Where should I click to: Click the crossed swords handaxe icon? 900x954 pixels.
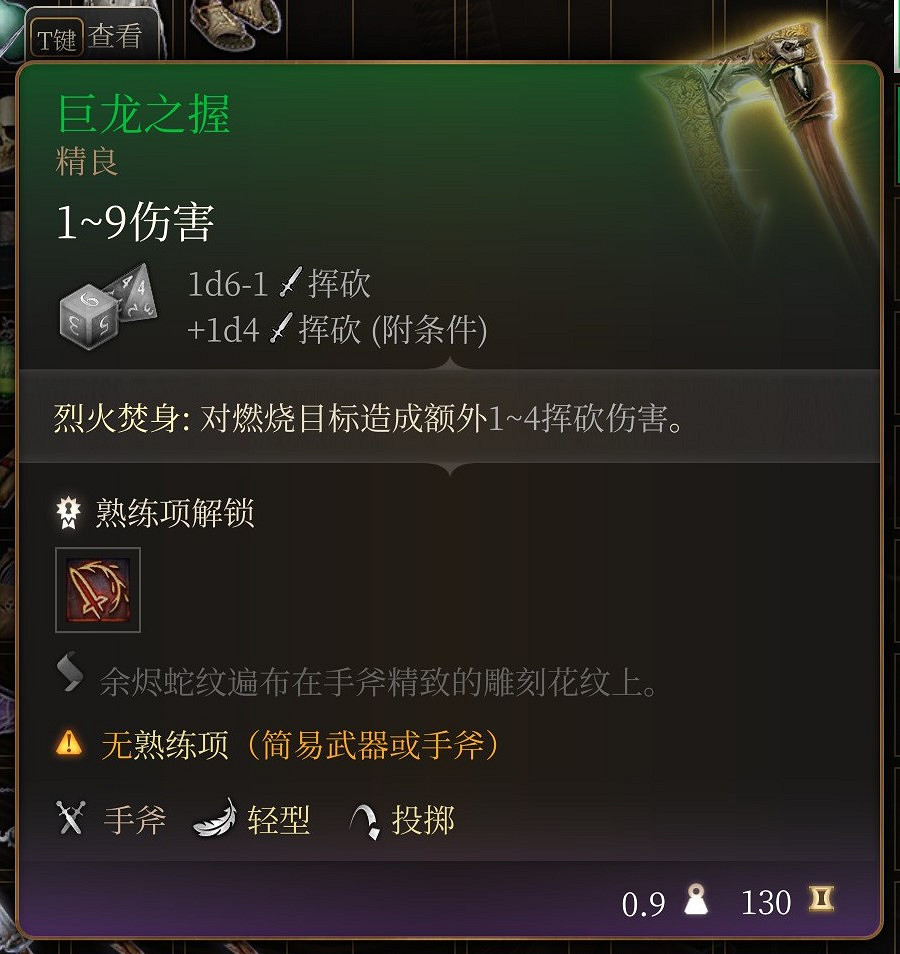(71, 818)
